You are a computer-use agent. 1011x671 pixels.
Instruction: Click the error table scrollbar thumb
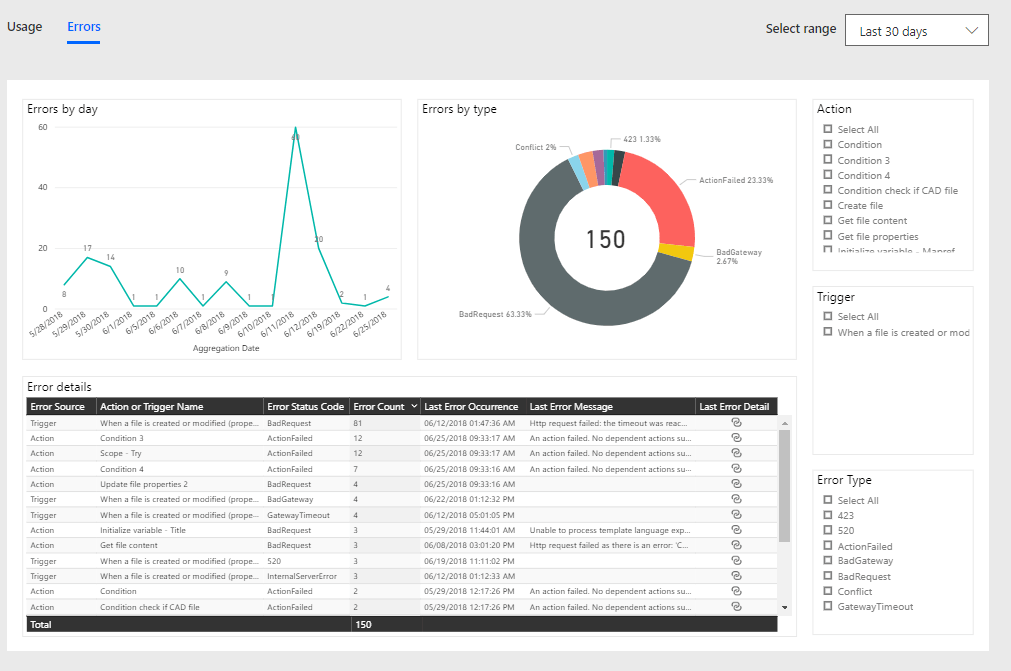pyautogui.click(x=785, y=485)
